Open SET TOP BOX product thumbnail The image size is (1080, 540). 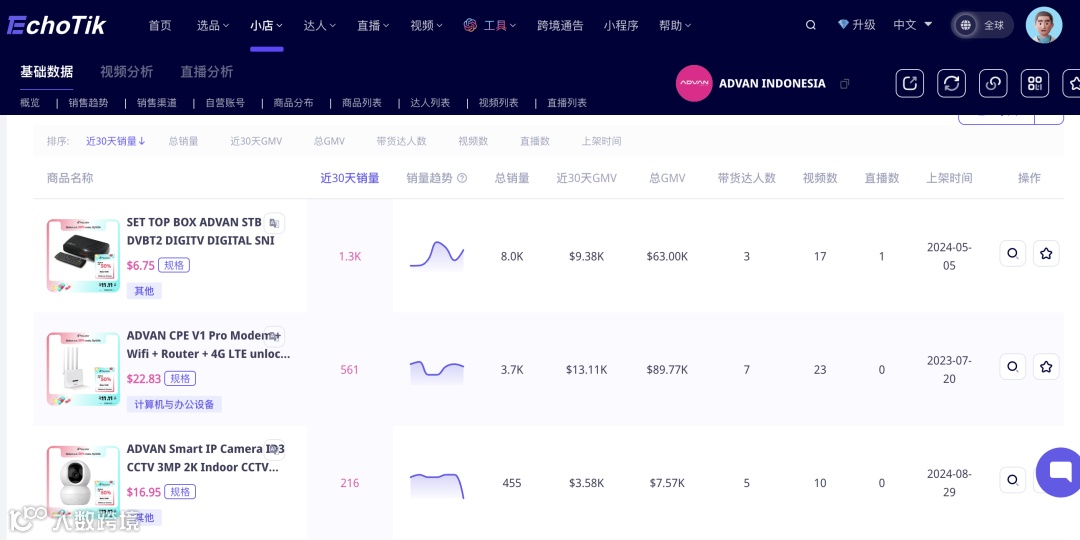(83, 256)
